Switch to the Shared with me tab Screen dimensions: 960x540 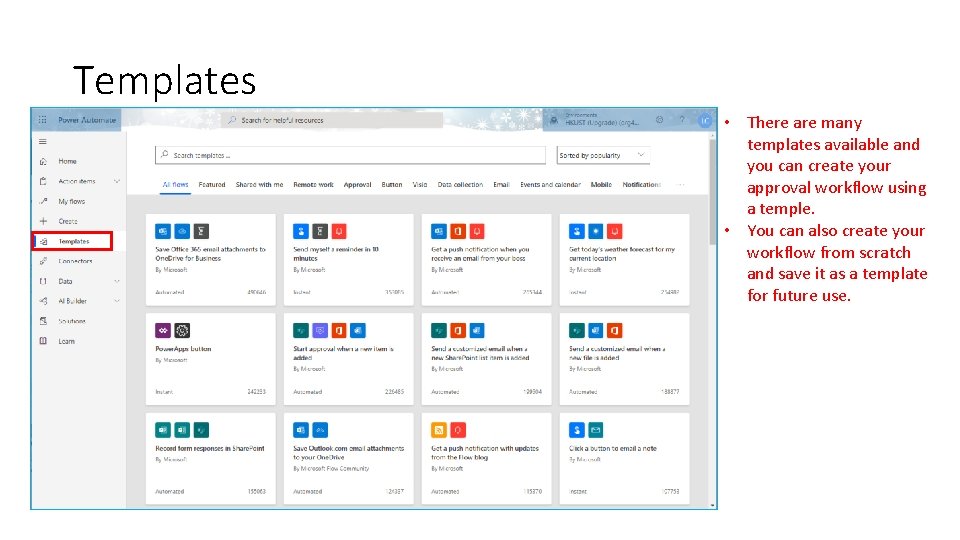[x=260, y=184]
